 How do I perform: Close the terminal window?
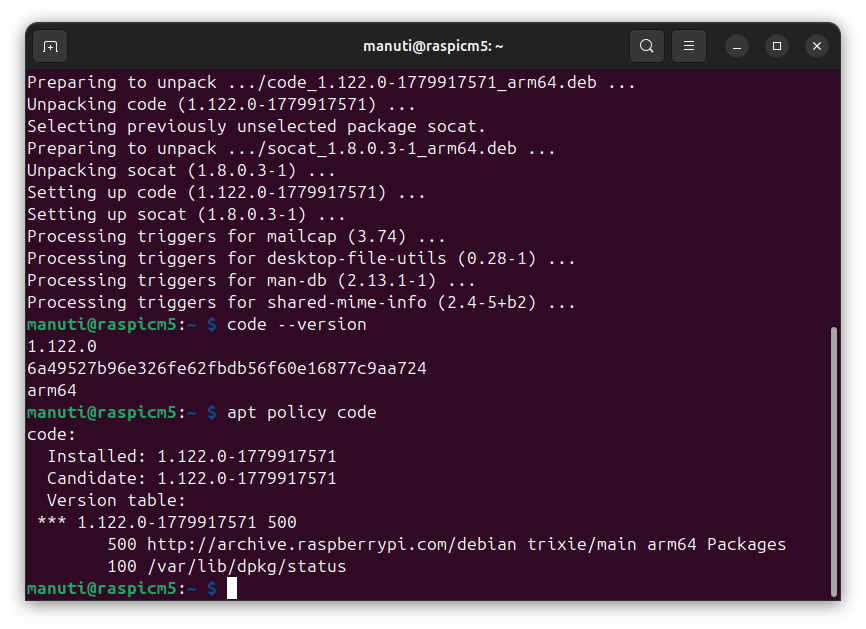click(817, 46)
